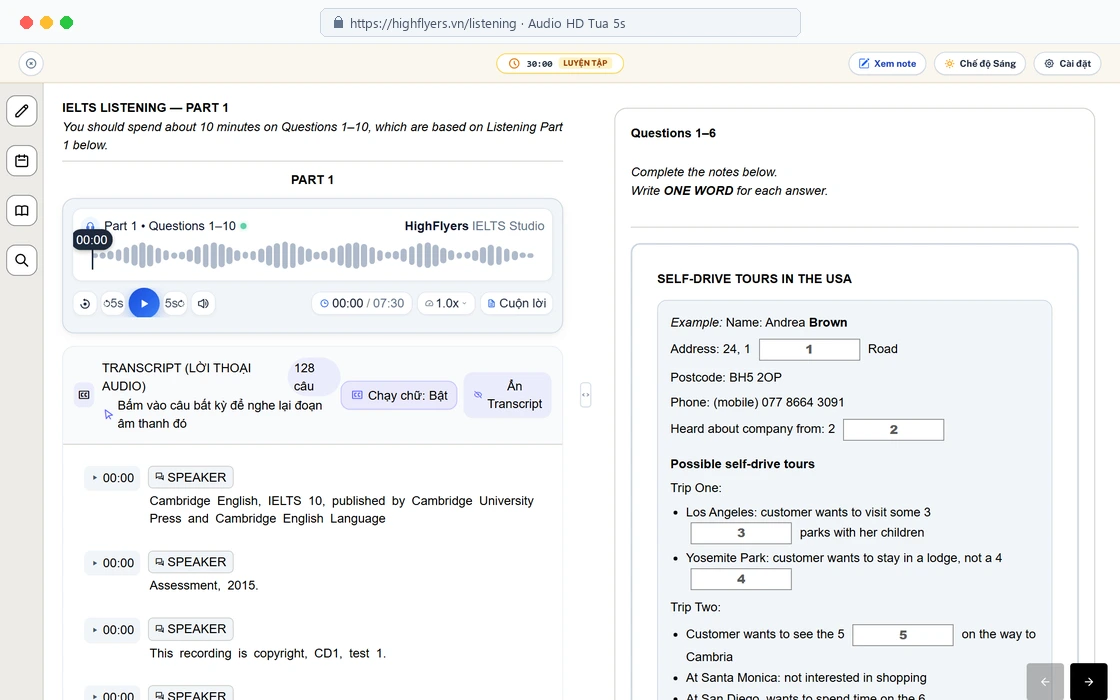Replay the 'This recording is copyright' line timestamp

[x=113, y=630]
